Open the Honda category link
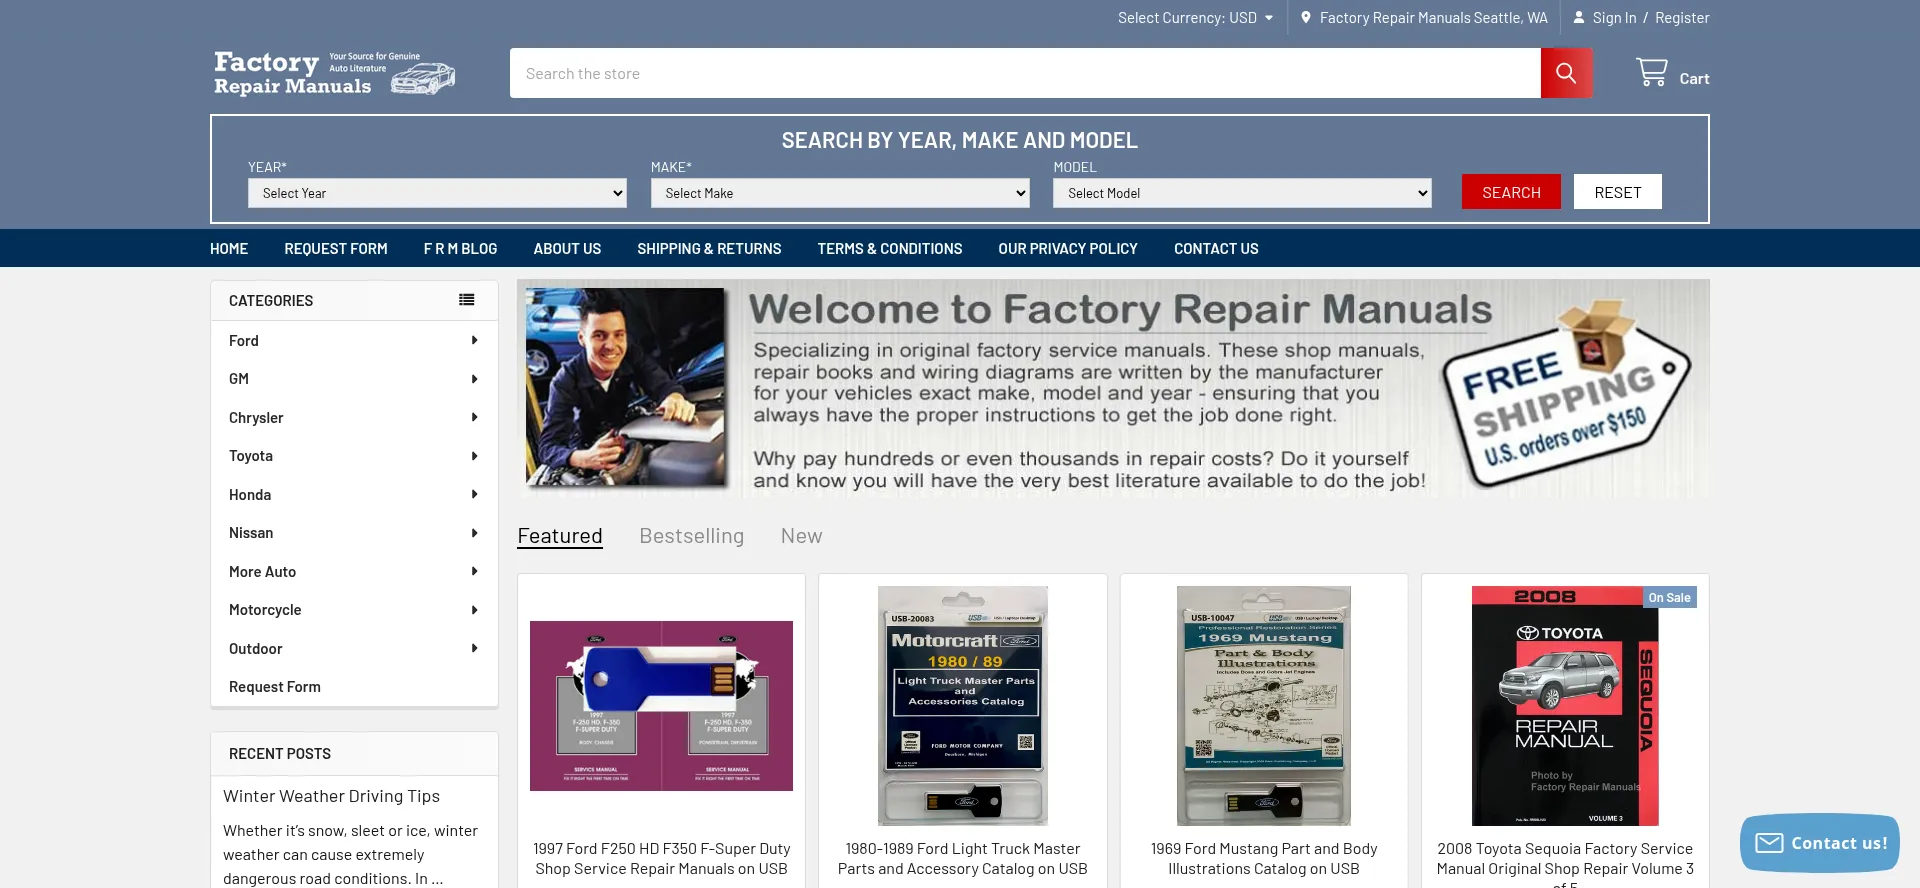The width and height of the screenshot is (1920, 888). 250,495
